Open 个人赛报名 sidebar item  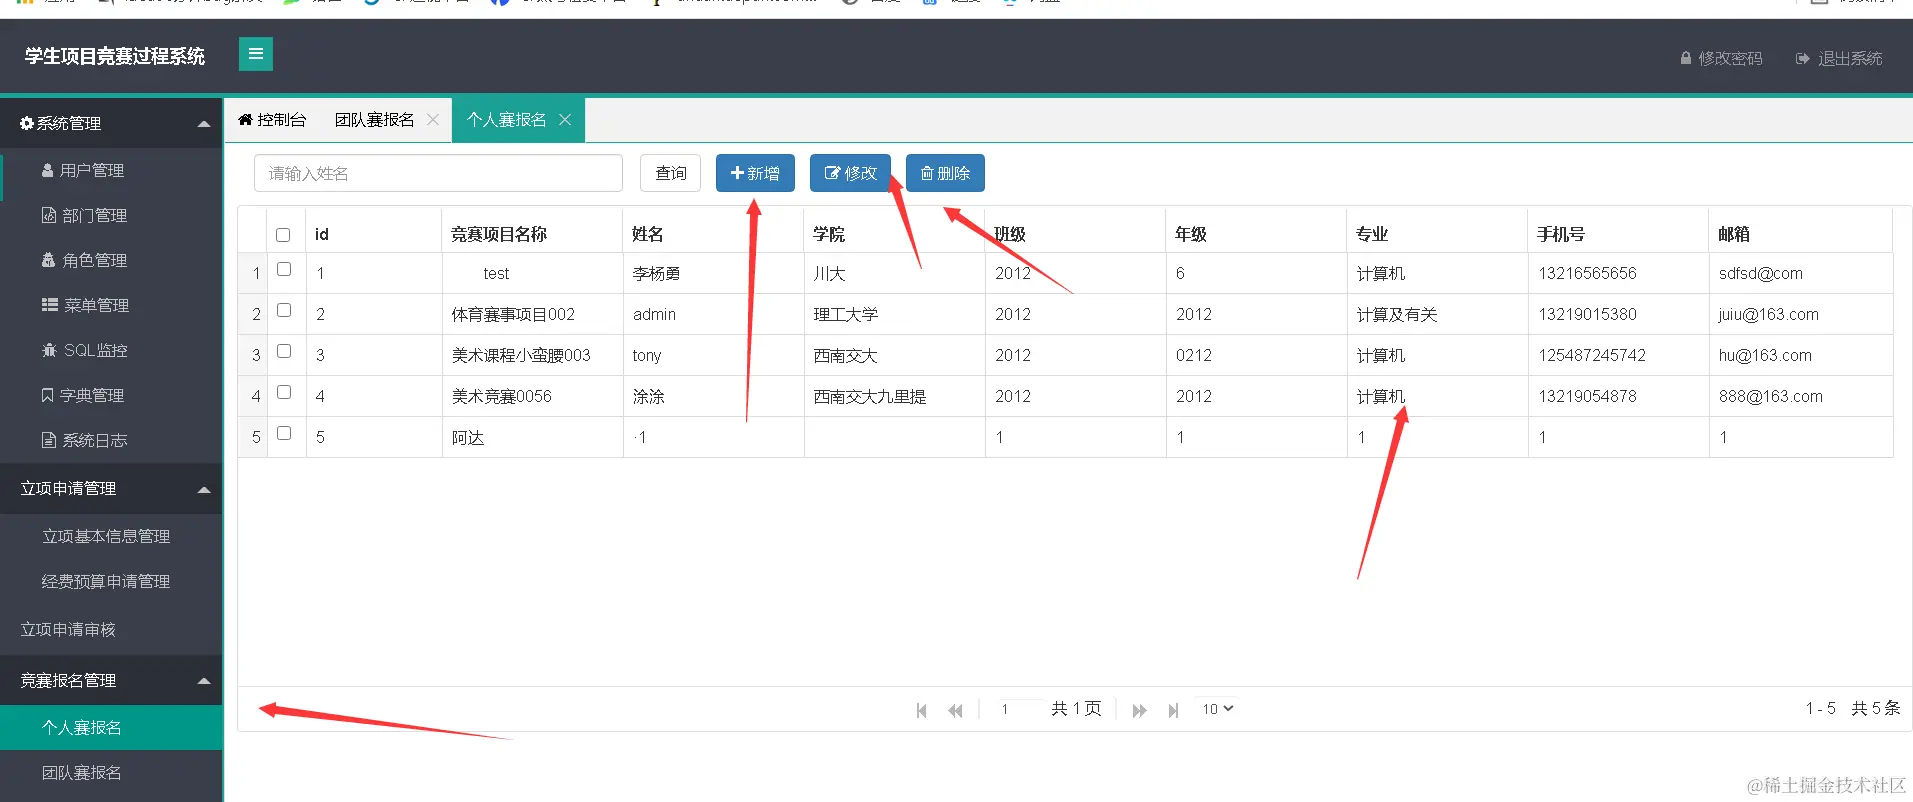tap(111, 728)
